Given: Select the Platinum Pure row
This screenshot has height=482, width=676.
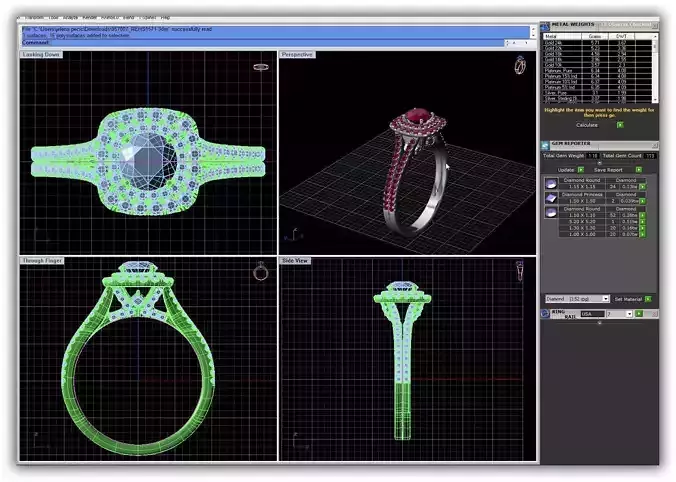Looking at the screenshot, I should click(598, 71).
